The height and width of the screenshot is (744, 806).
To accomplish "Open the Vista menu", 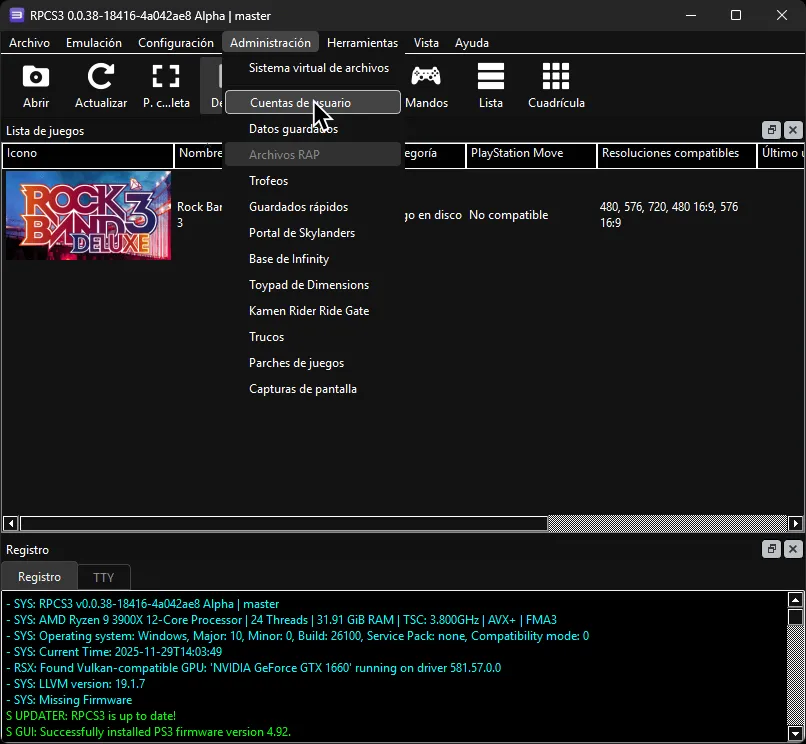I will [426, 43].
